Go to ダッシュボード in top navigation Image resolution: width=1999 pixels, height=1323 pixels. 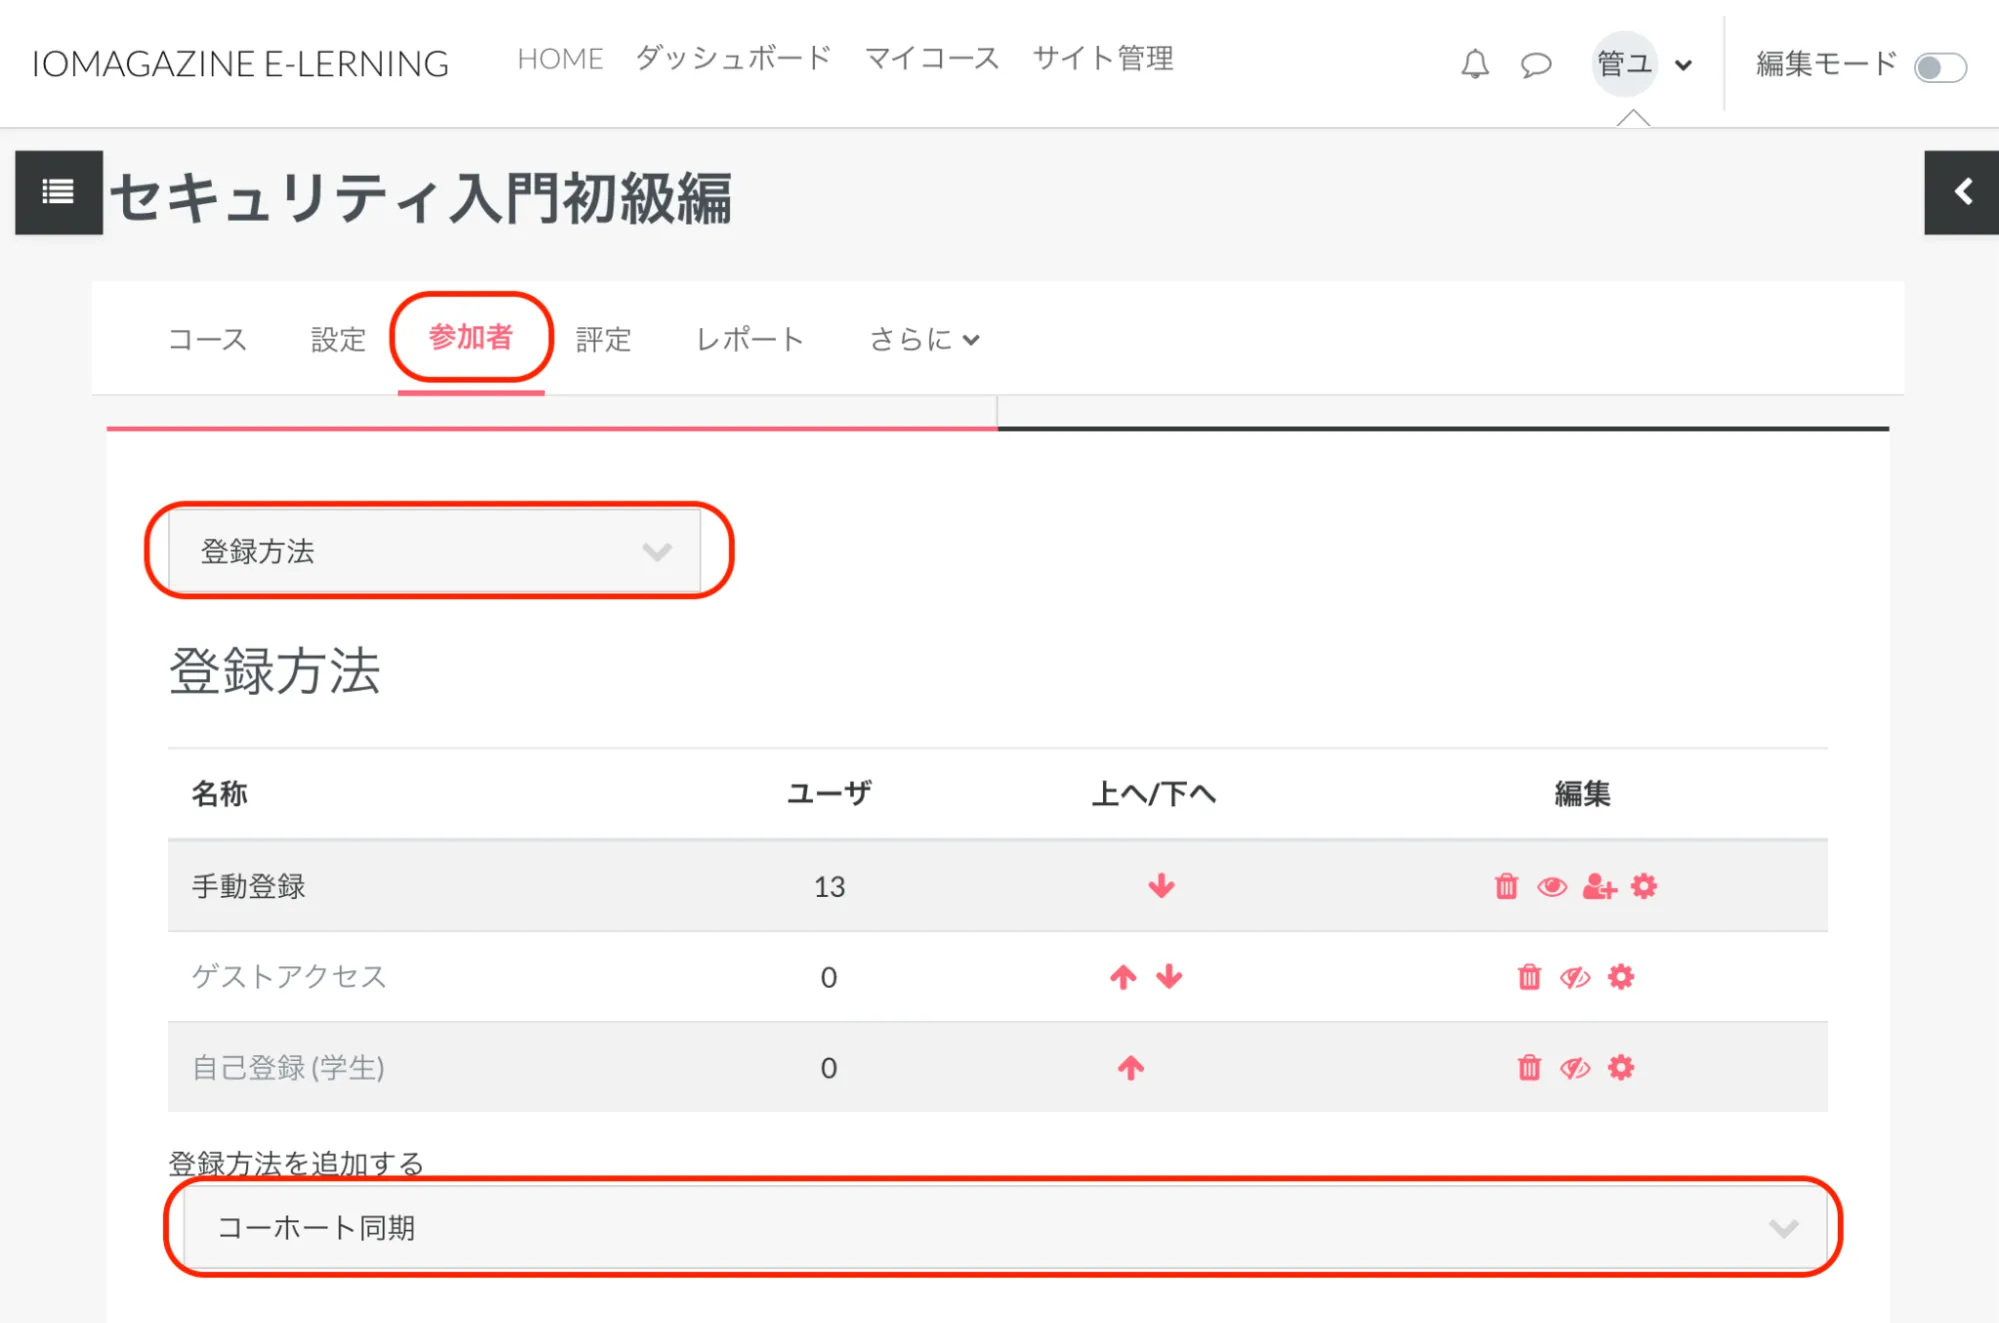733,59
